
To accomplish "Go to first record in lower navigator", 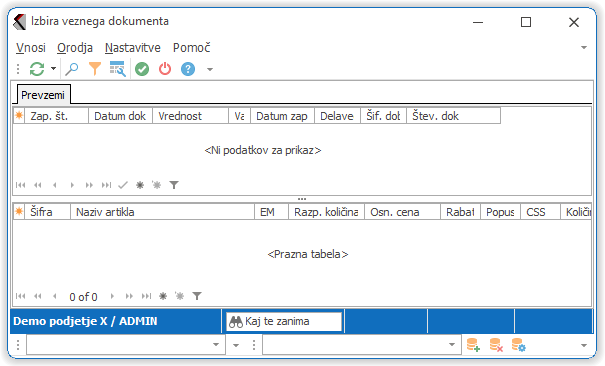I will click(x=20, y=296).
